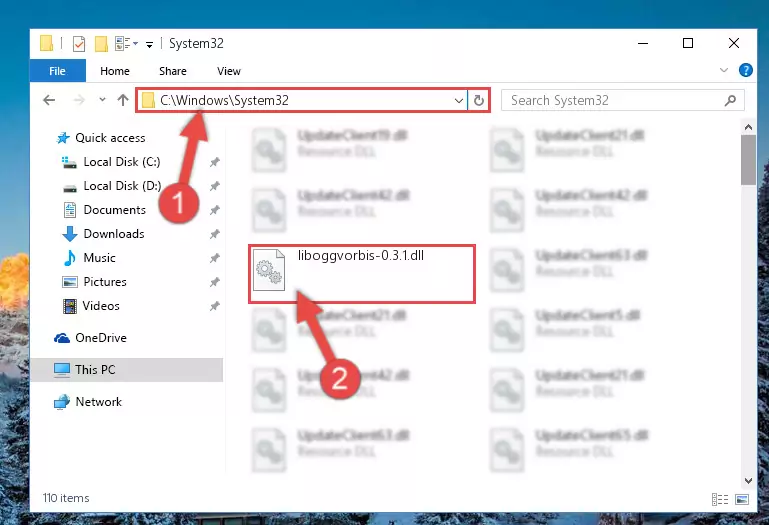Go forward with the Forward arrow
Screen dimensions: 769x525
click(78, 101)
